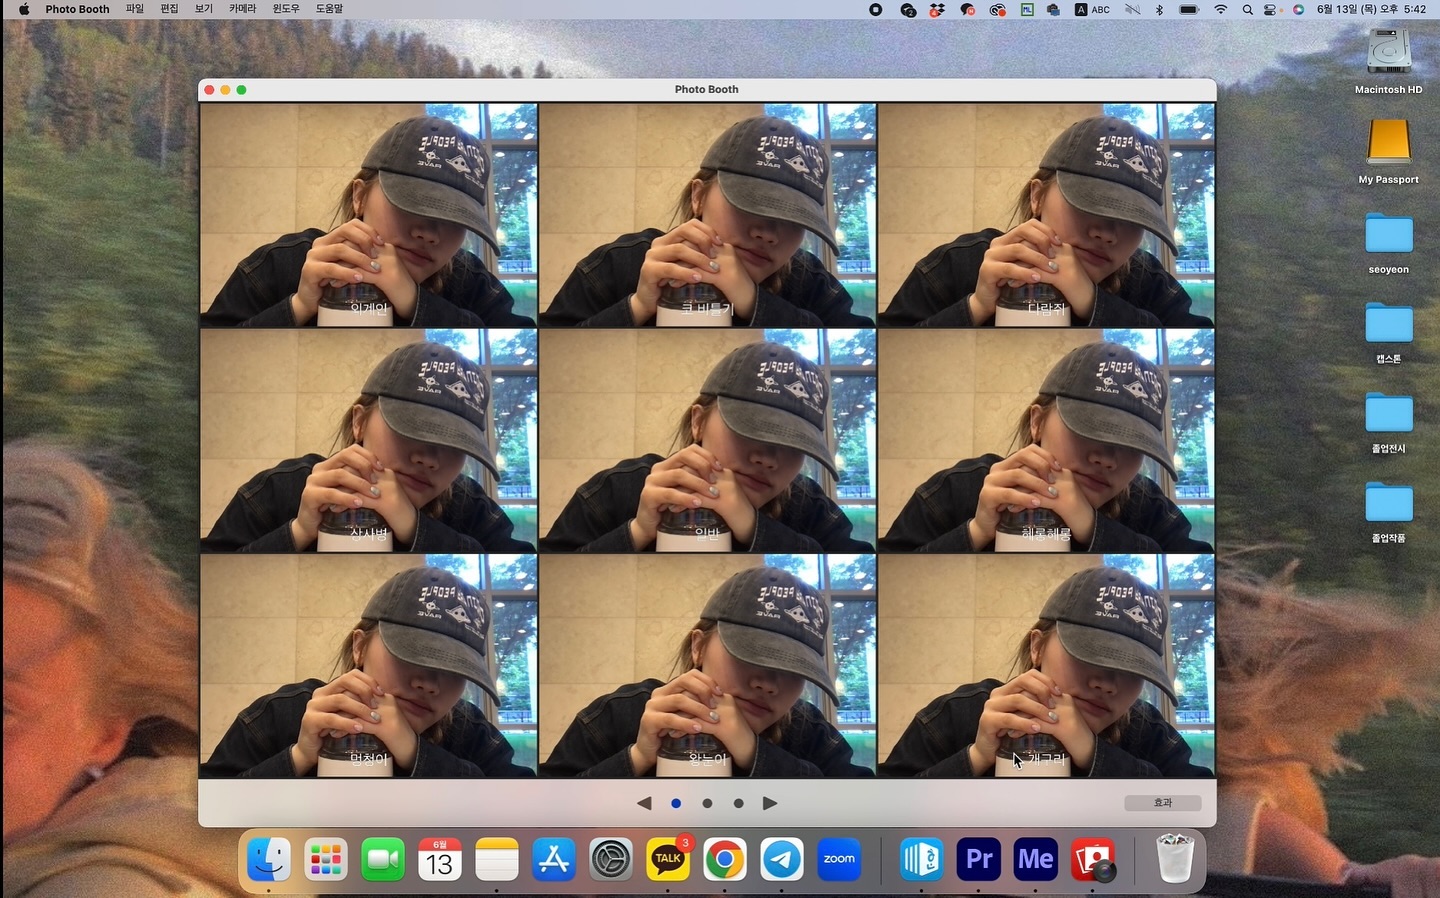
Task: Open Calendar showing 13 in Dock
Action: 440,859
